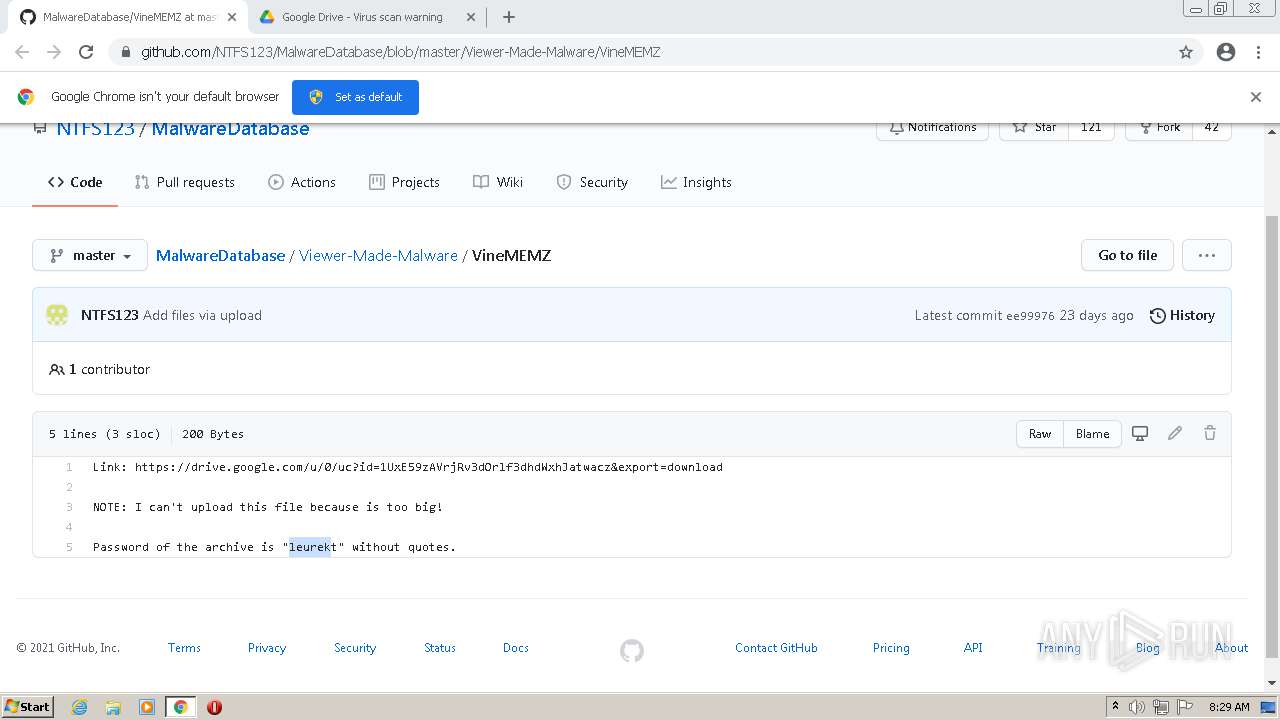Open the Projects tab
Viewport: 1280px width, 720px height.
[404, 182]
